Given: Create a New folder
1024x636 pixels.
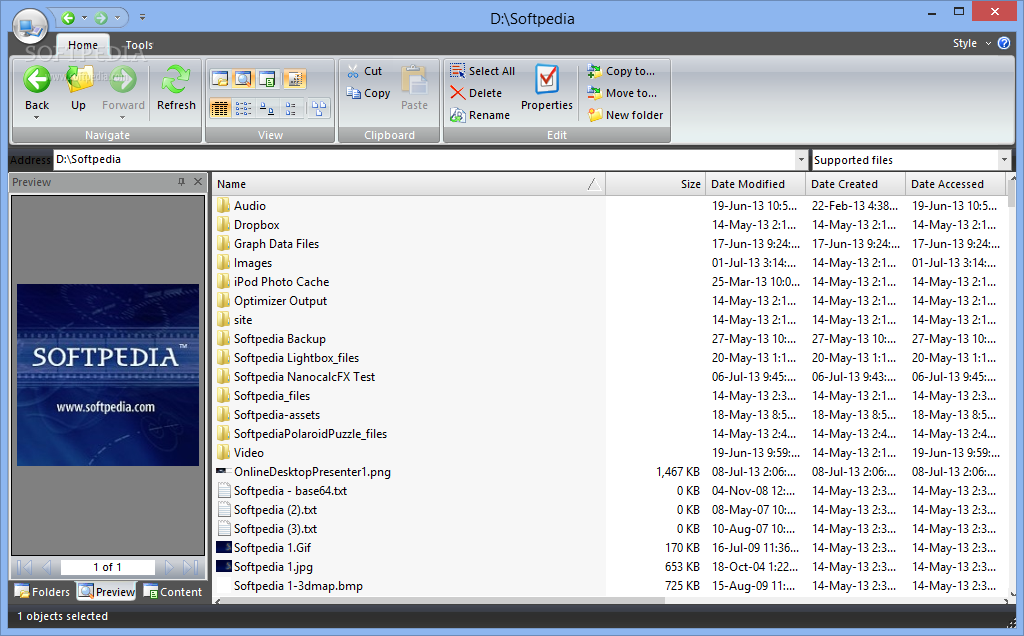Looking at the screenshot, I should 625,116.
